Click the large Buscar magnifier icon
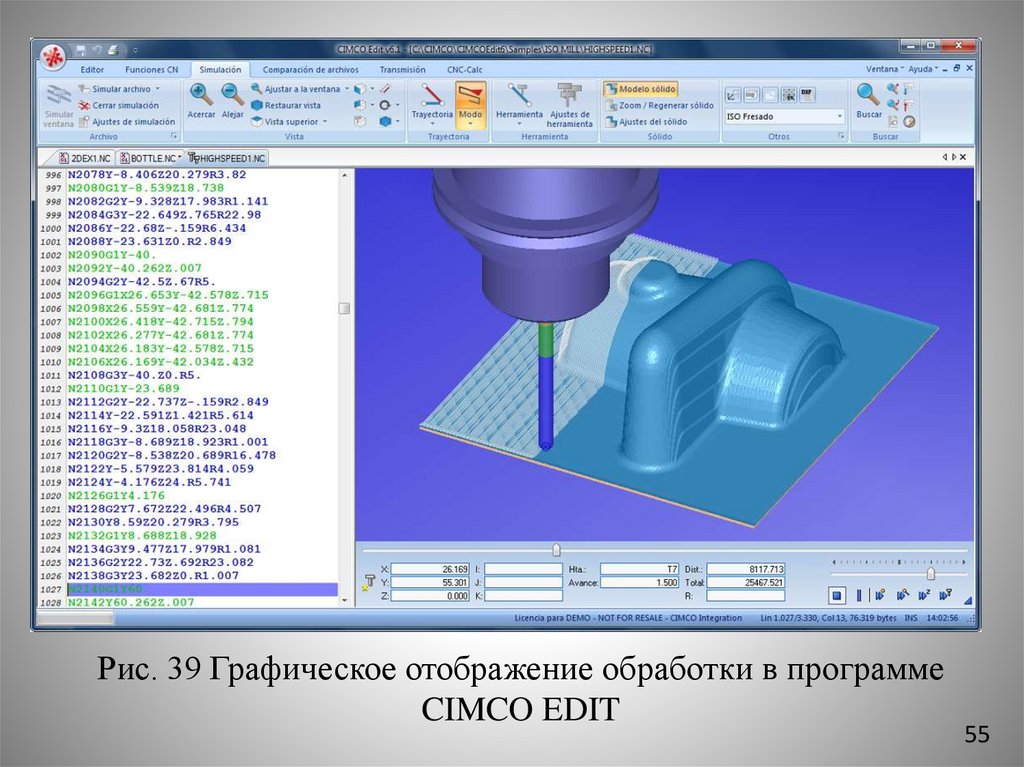The width and height of the screenshot is (1024, 767). (x=868, y=95)
